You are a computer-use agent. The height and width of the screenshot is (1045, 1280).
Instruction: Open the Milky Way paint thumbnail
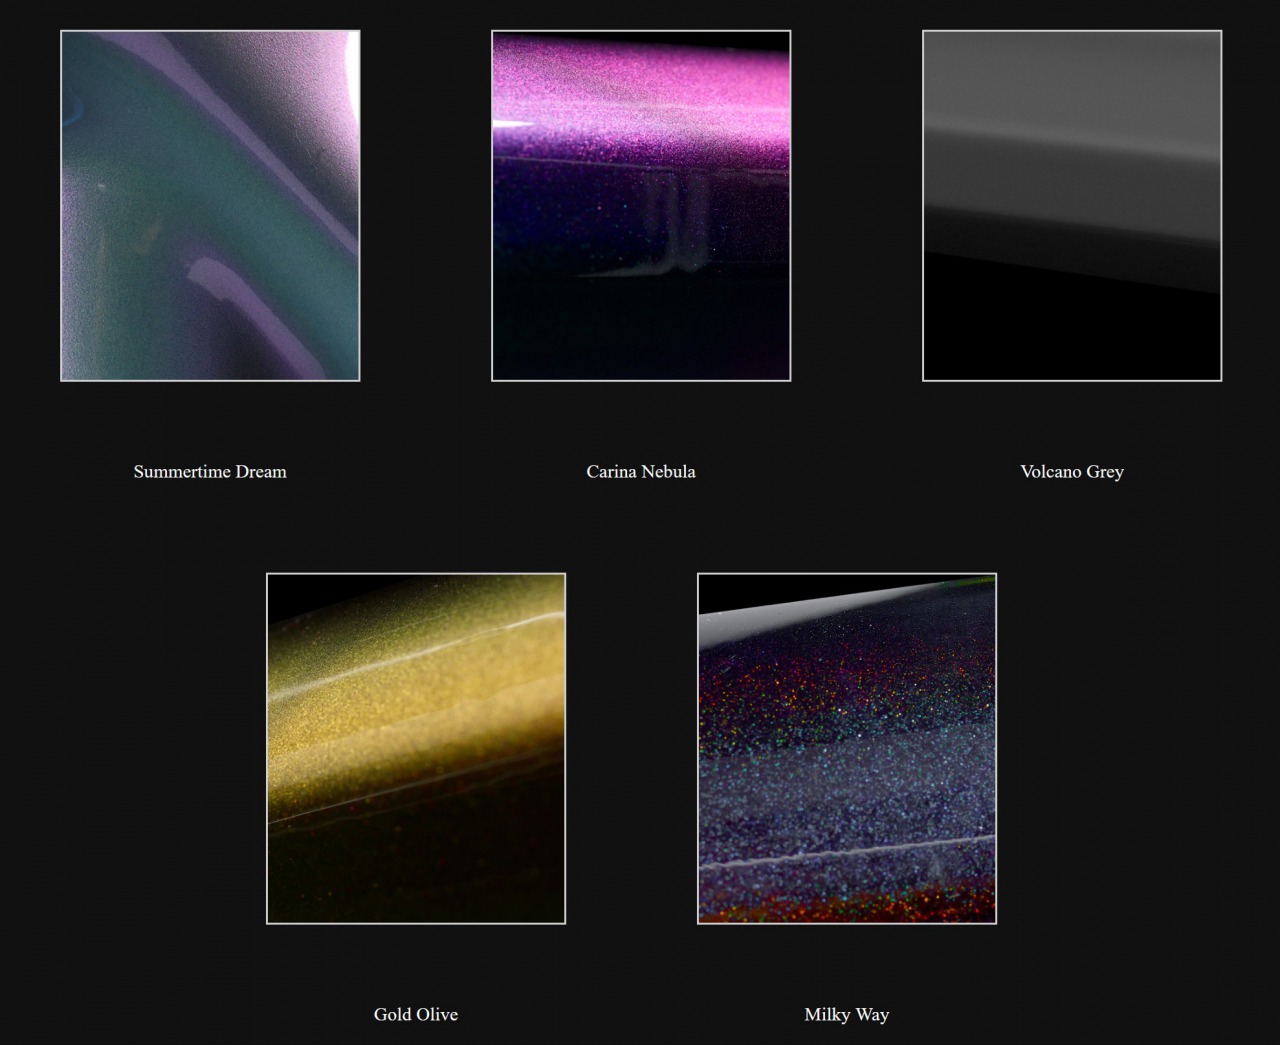point(847,748)
